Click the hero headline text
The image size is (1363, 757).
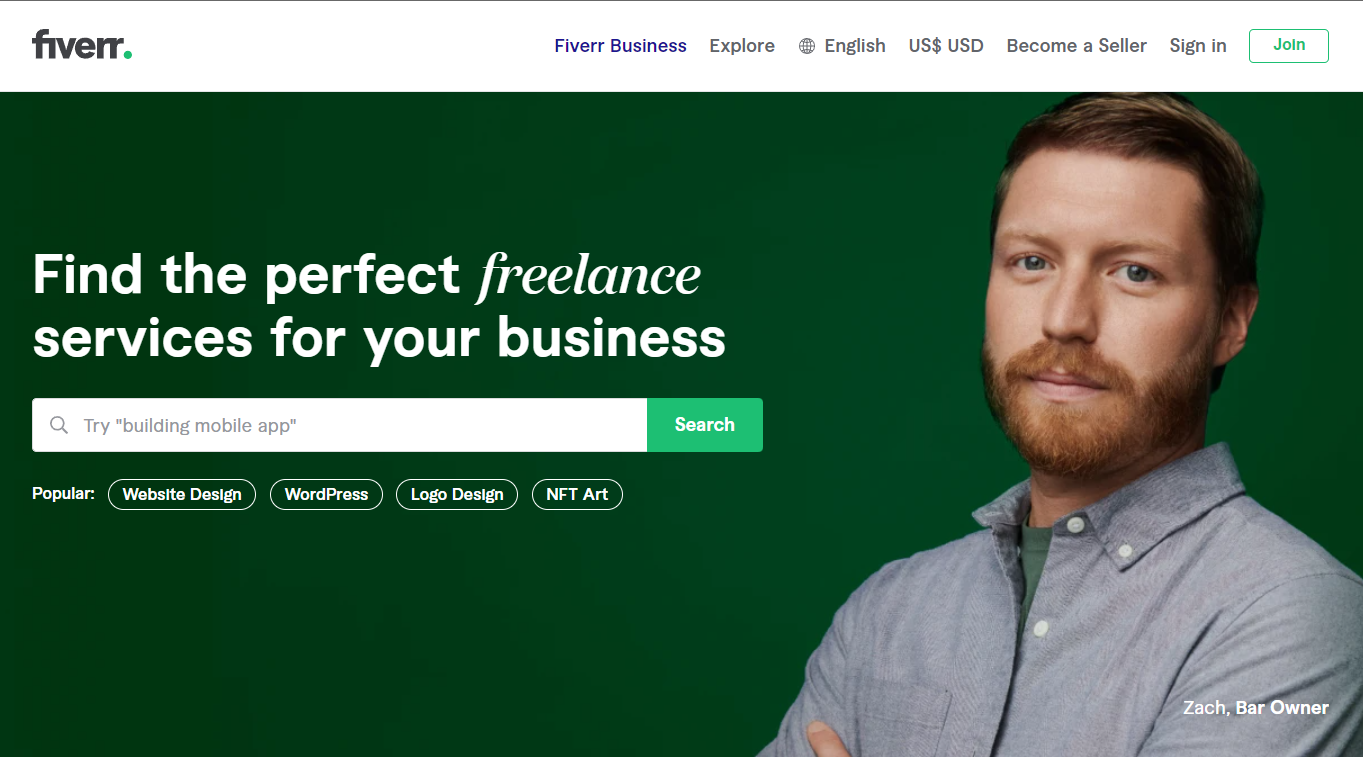379,305
